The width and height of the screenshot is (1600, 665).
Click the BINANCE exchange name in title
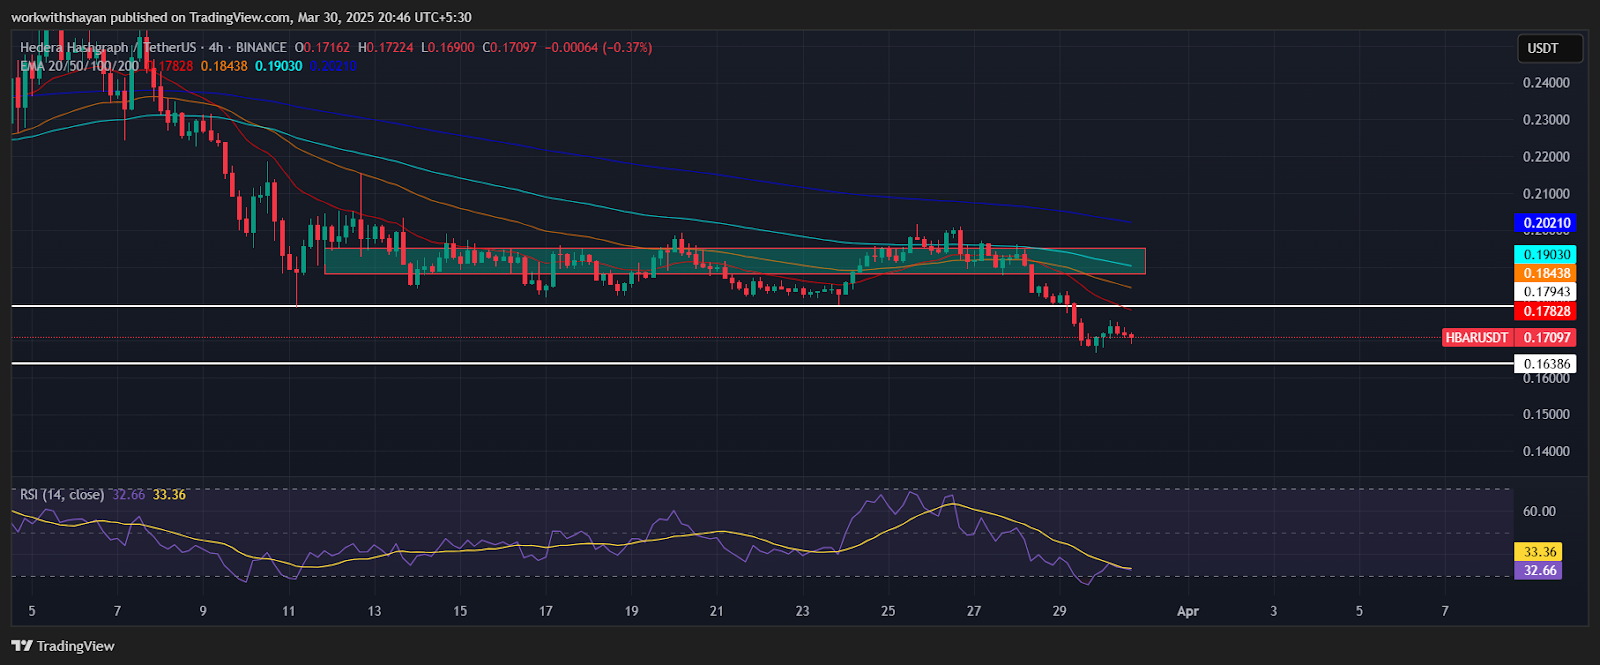point(261,47)
